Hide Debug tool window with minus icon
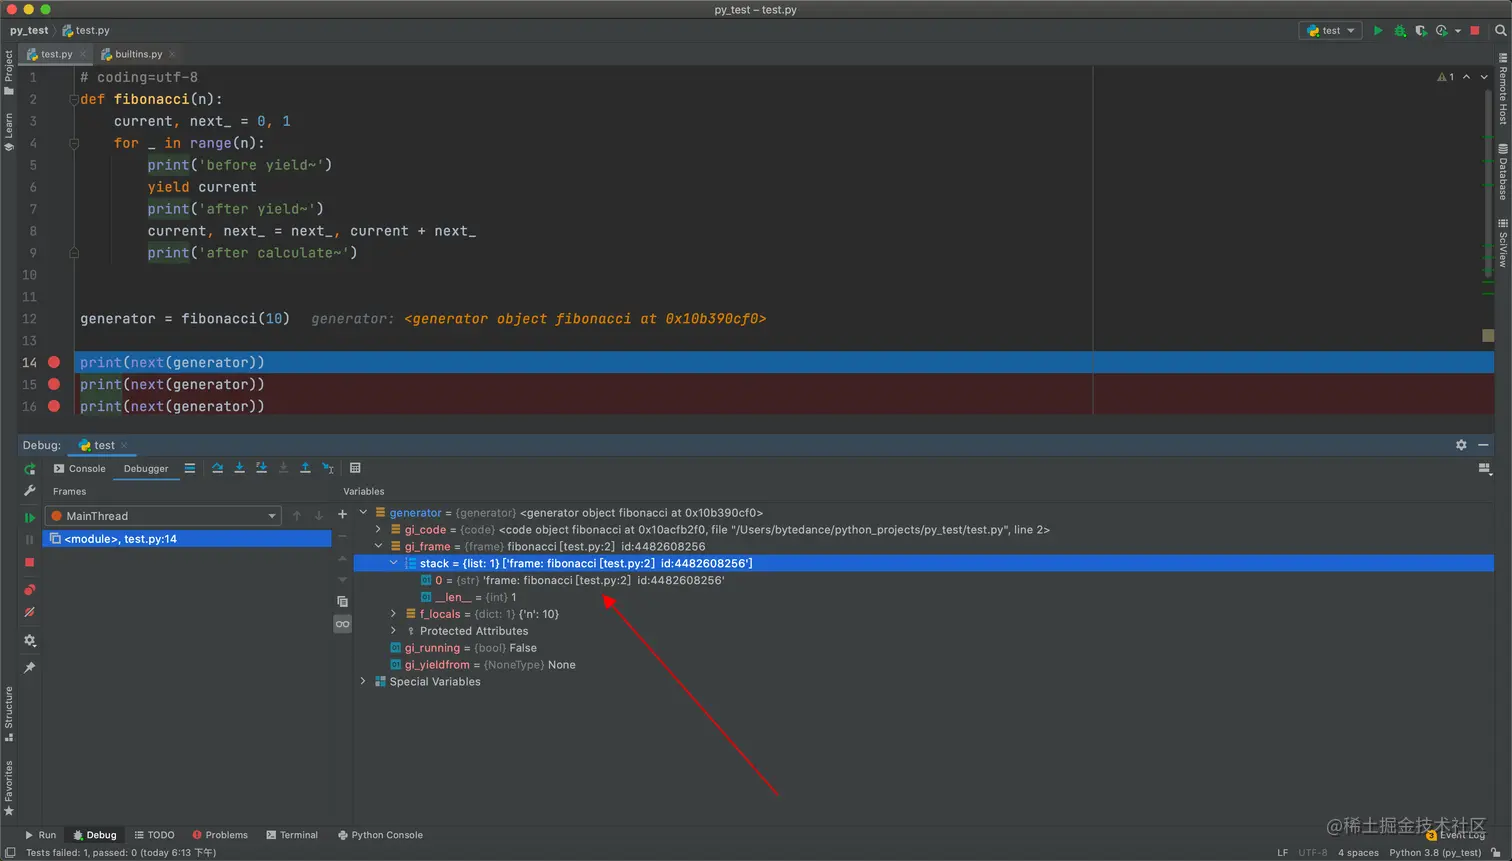Screen dimensions: 1512x861 [1483, 445]
